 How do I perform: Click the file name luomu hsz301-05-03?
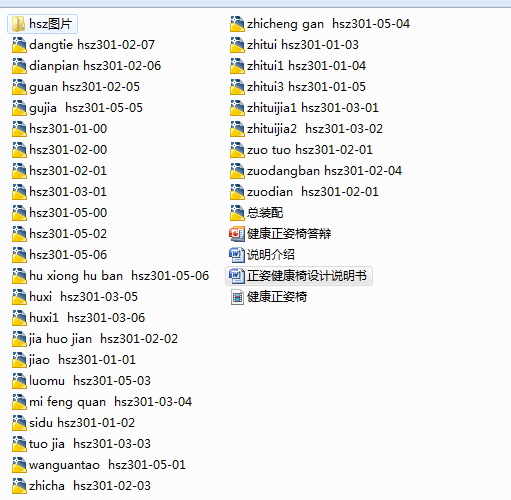90,381
